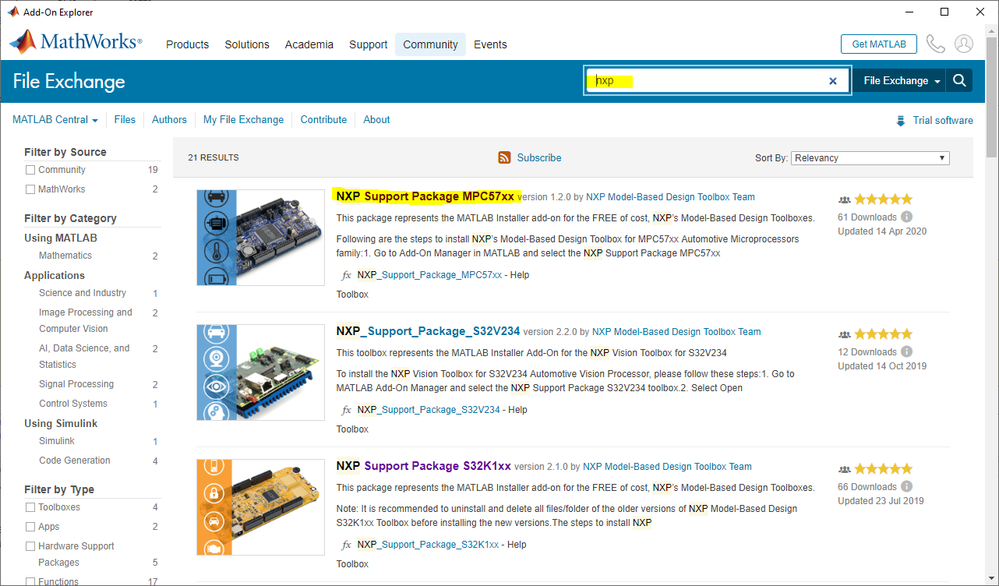
Task: Filter by Simulink category
Action: pyautogui.click(x=57, y=441)
